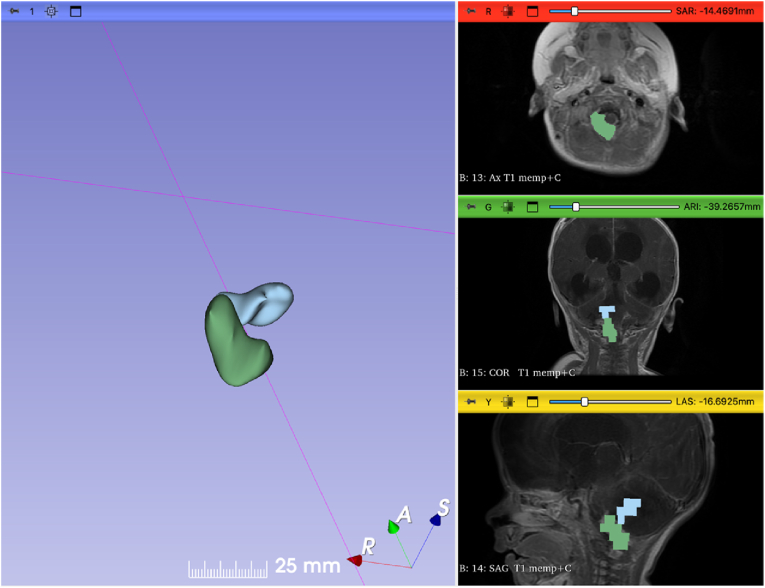The width and height of the screenshot is (765, 588).
Task: Click the Yellow slice 'Y' view label
Action: click(x=488, y=402)
